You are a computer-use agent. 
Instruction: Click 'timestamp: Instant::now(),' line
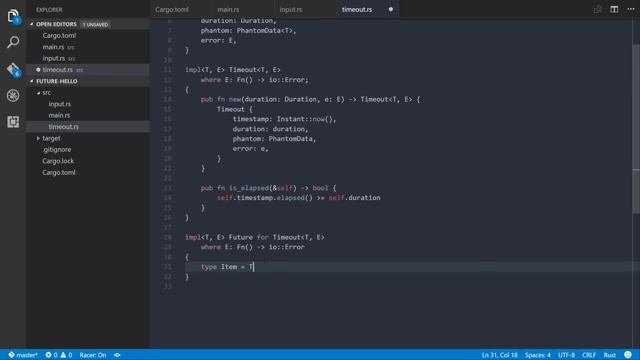(x=284, y=119)
